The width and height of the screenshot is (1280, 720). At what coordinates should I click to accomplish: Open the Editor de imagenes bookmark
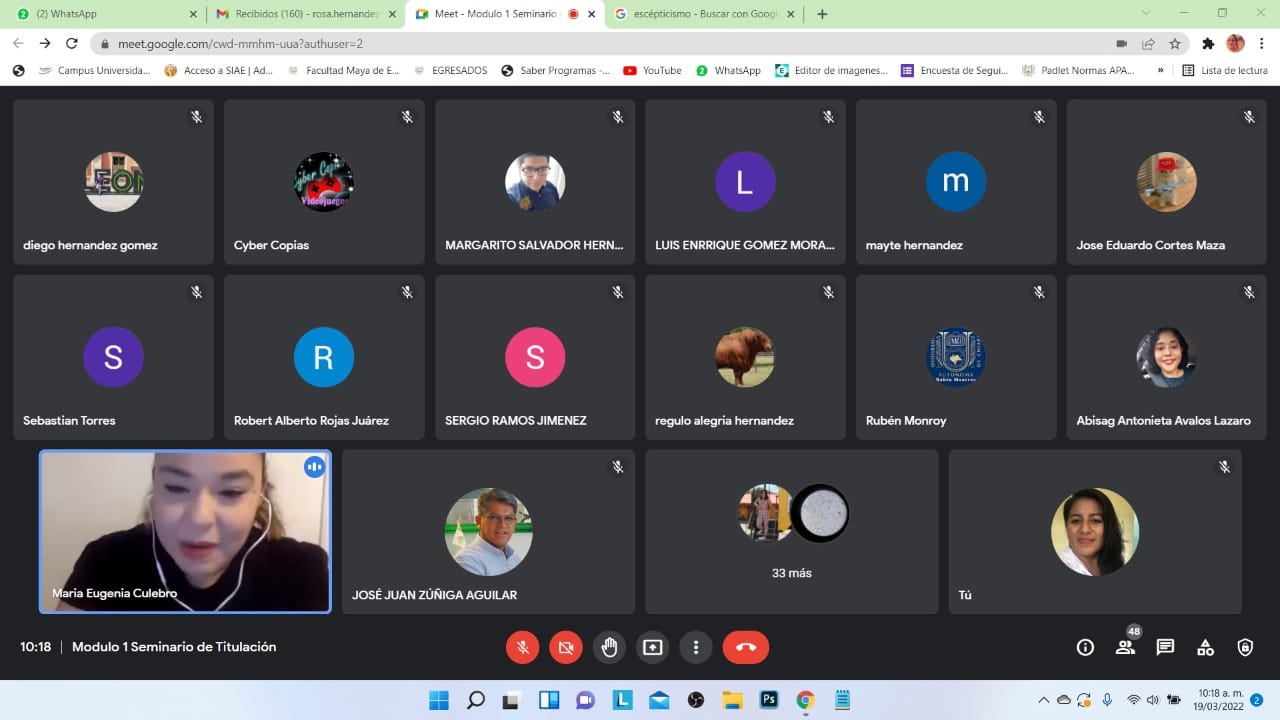click(831, 71)
